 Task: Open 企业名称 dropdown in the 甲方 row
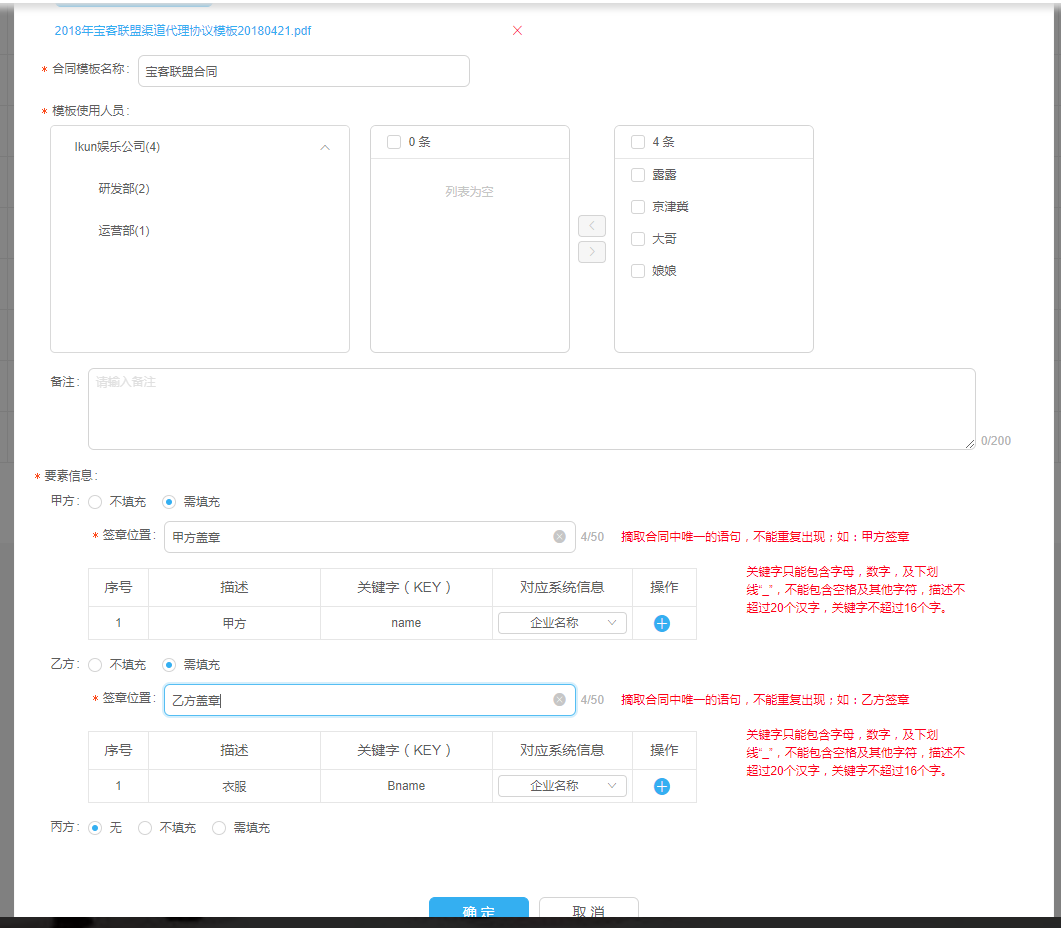coord(562,623)
